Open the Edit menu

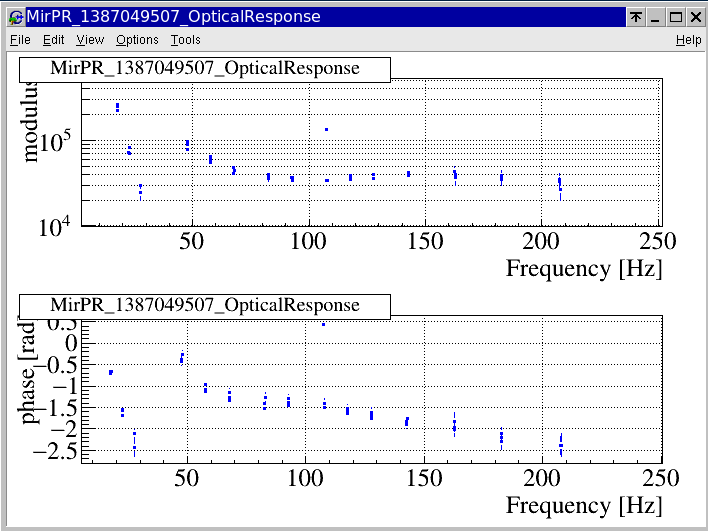(x=53, y=40)
